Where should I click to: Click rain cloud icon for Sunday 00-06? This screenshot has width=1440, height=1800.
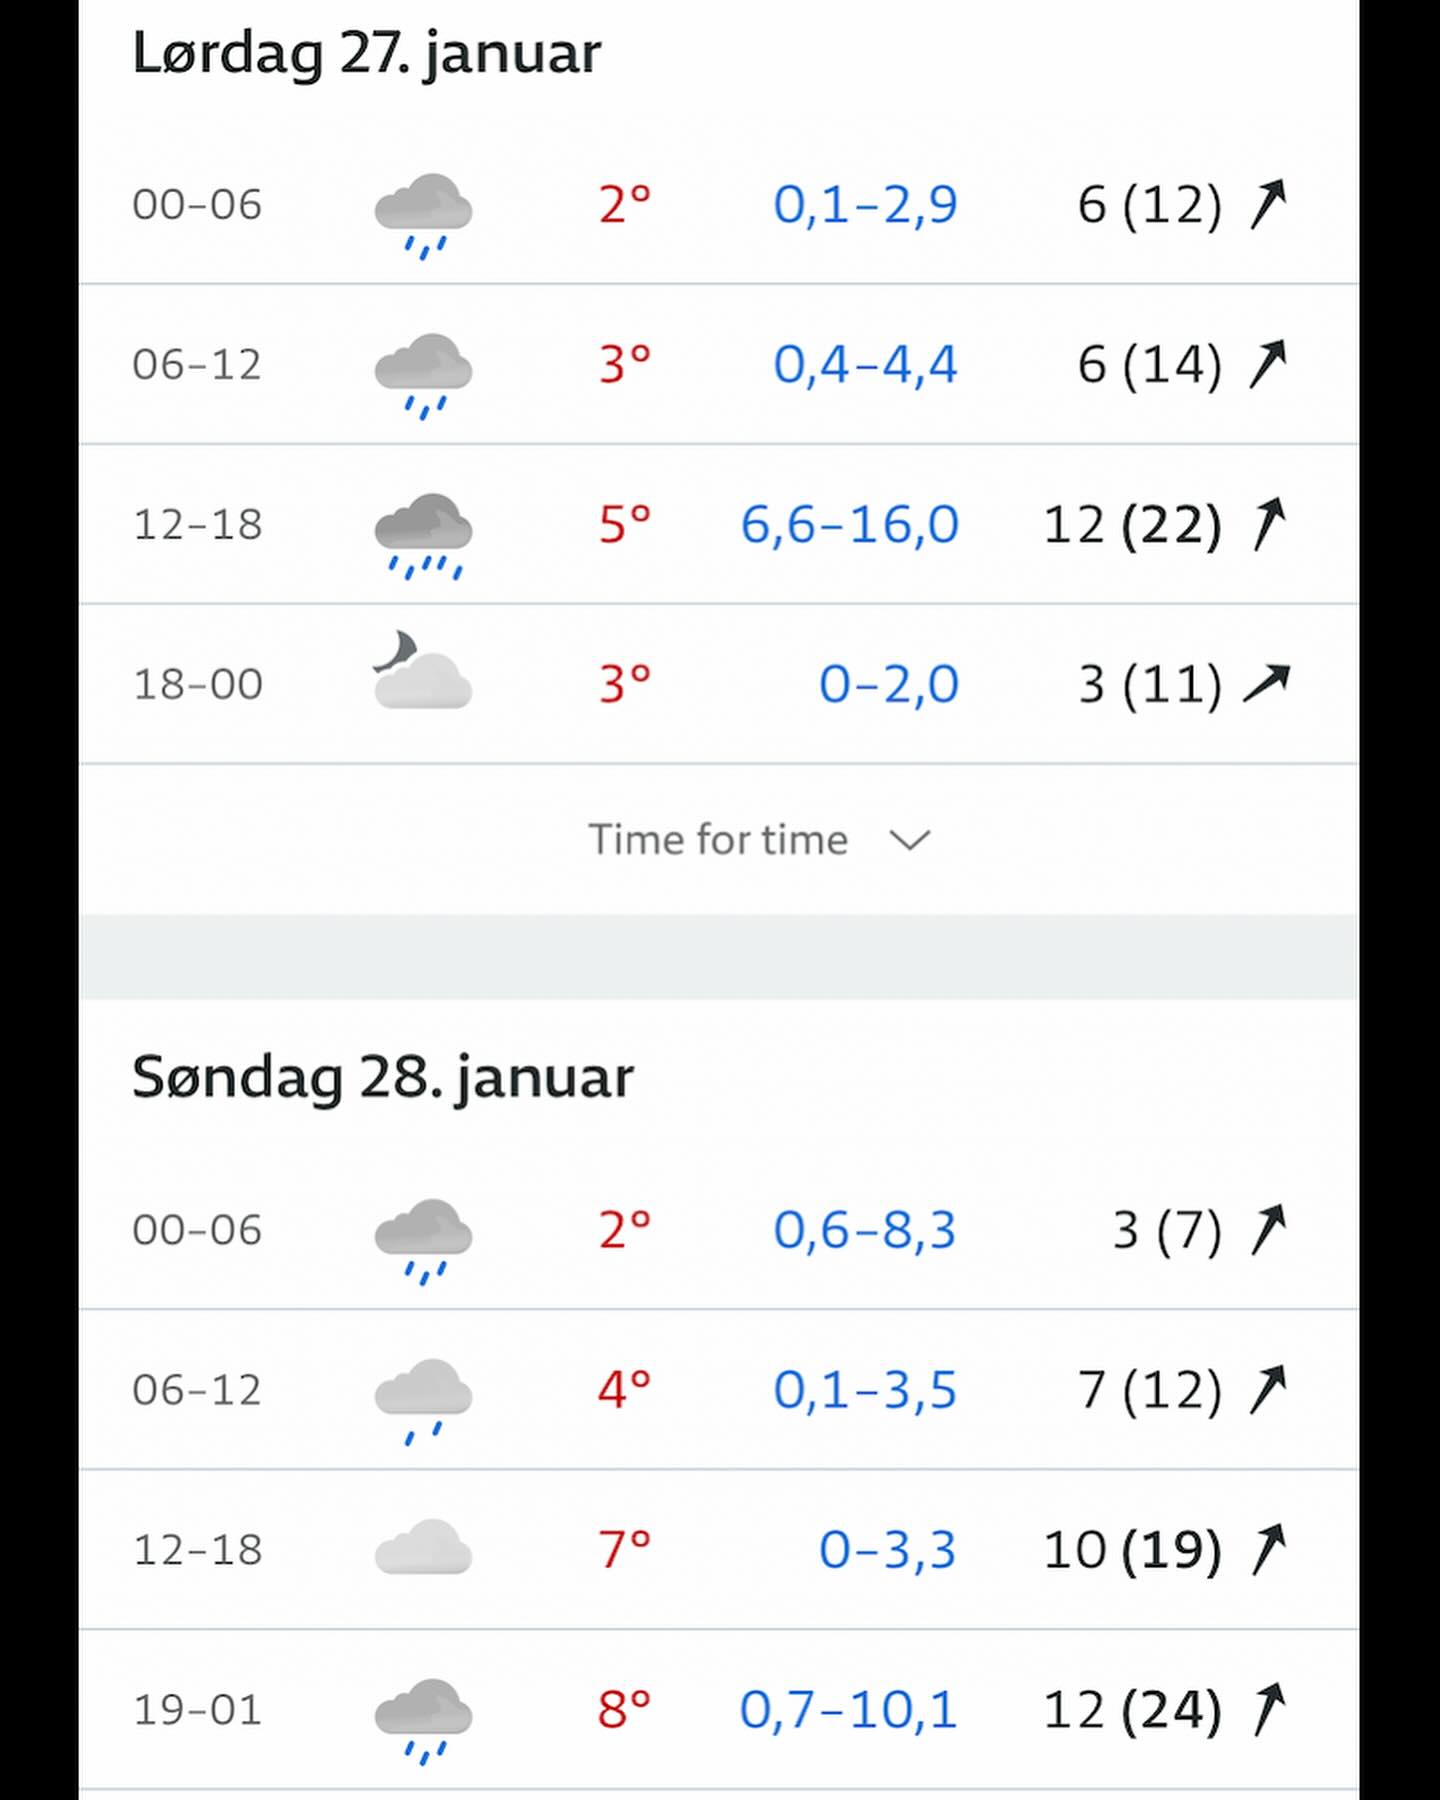[x=423, y=1241]
